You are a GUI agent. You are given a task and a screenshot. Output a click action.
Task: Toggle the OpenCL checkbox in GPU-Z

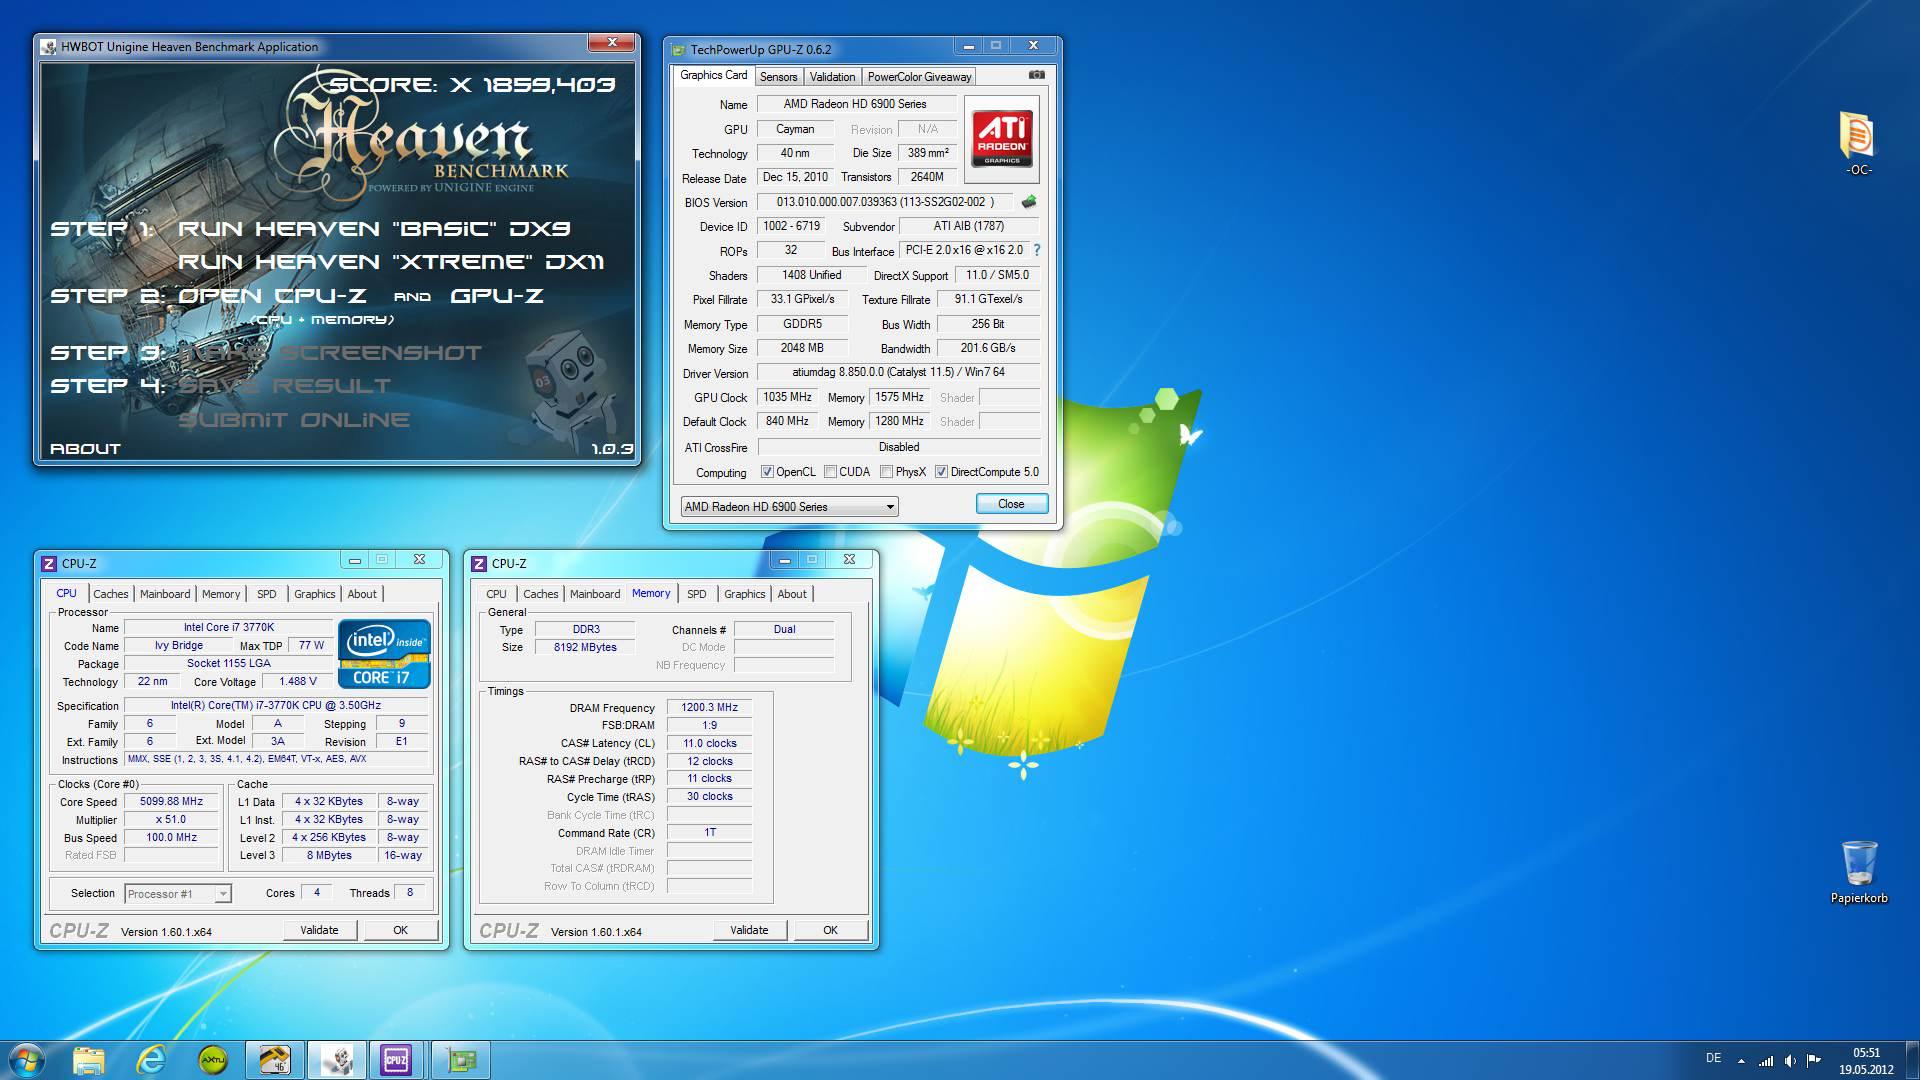pos(767,472)
